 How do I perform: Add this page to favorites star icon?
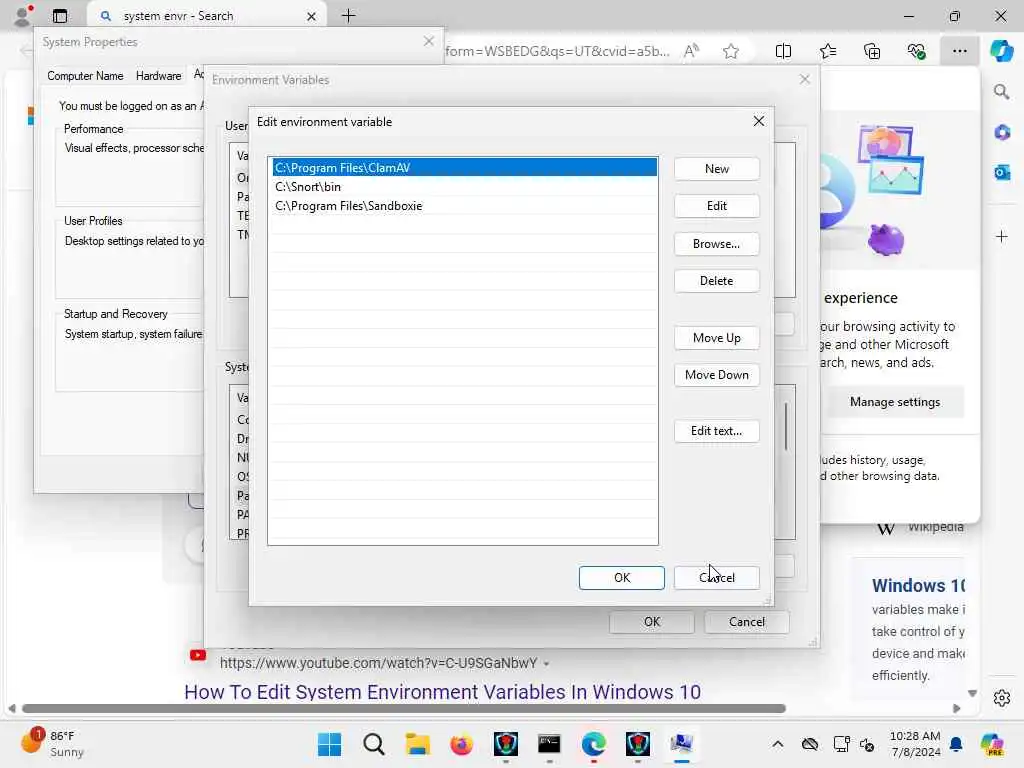(x=731, y=51)
